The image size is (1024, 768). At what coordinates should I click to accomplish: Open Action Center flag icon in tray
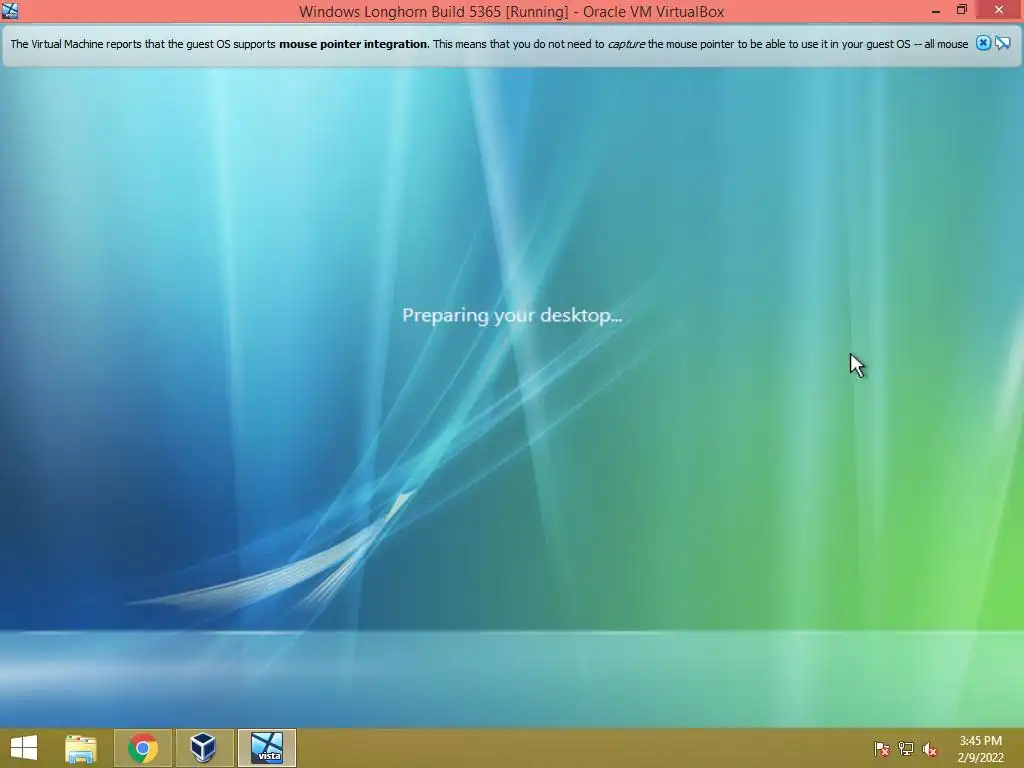coord(882,748)
